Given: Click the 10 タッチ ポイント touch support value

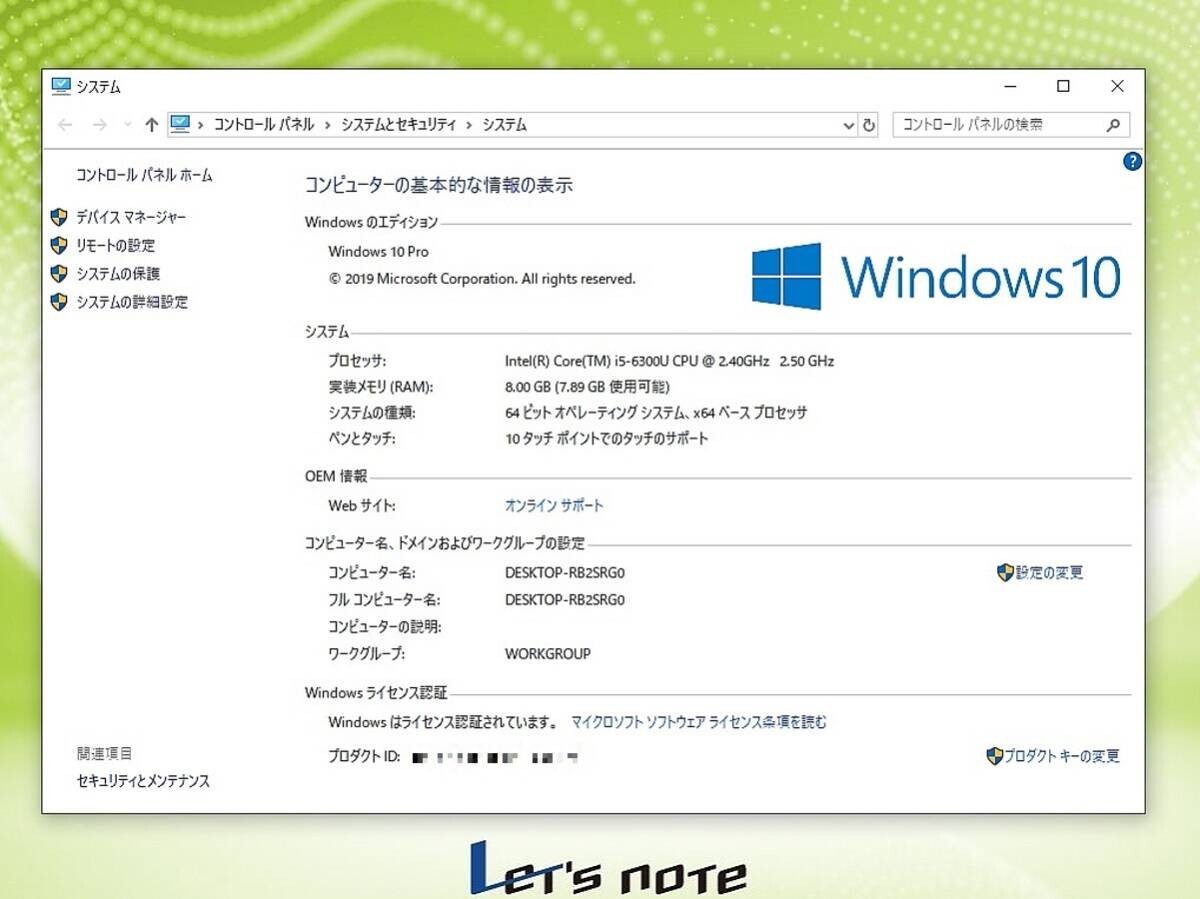Looking at the screenshot, I should 607,438.
